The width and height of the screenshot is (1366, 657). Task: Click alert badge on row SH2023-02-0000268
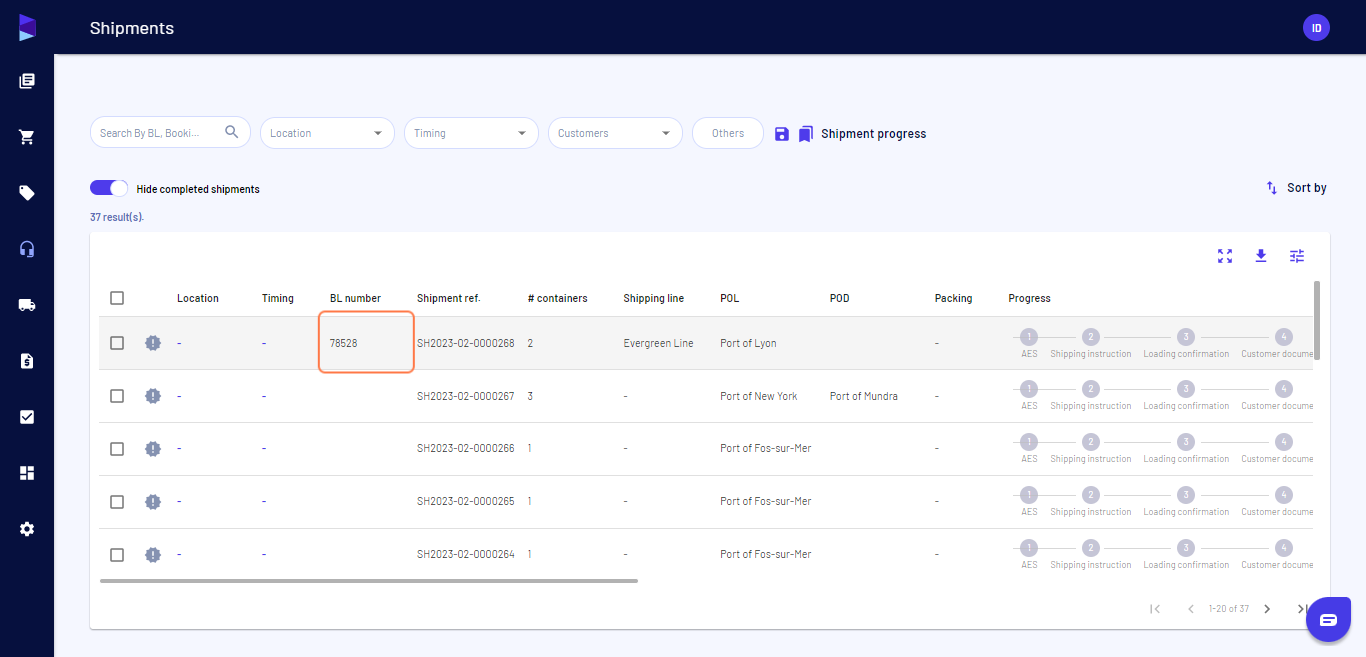pos(153,343)
